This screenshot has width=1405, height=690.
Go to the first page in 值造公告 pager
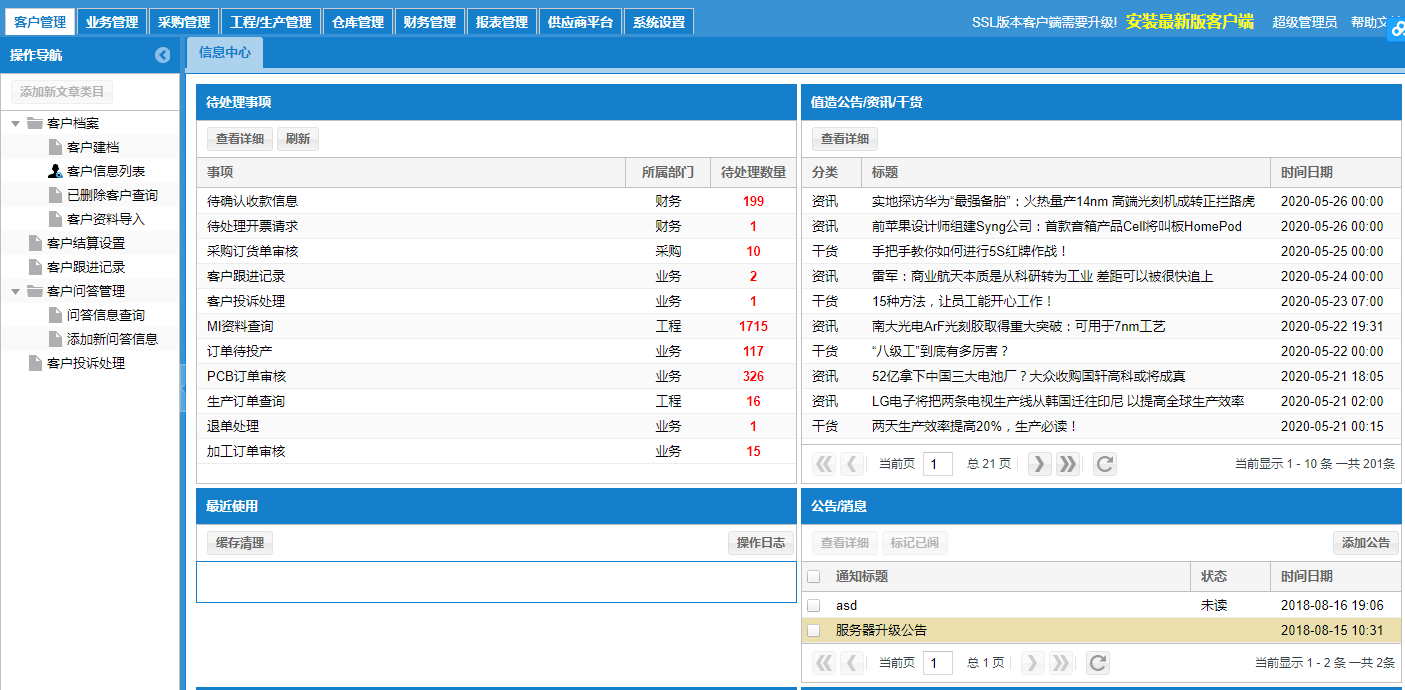click(x=824, y=464)
